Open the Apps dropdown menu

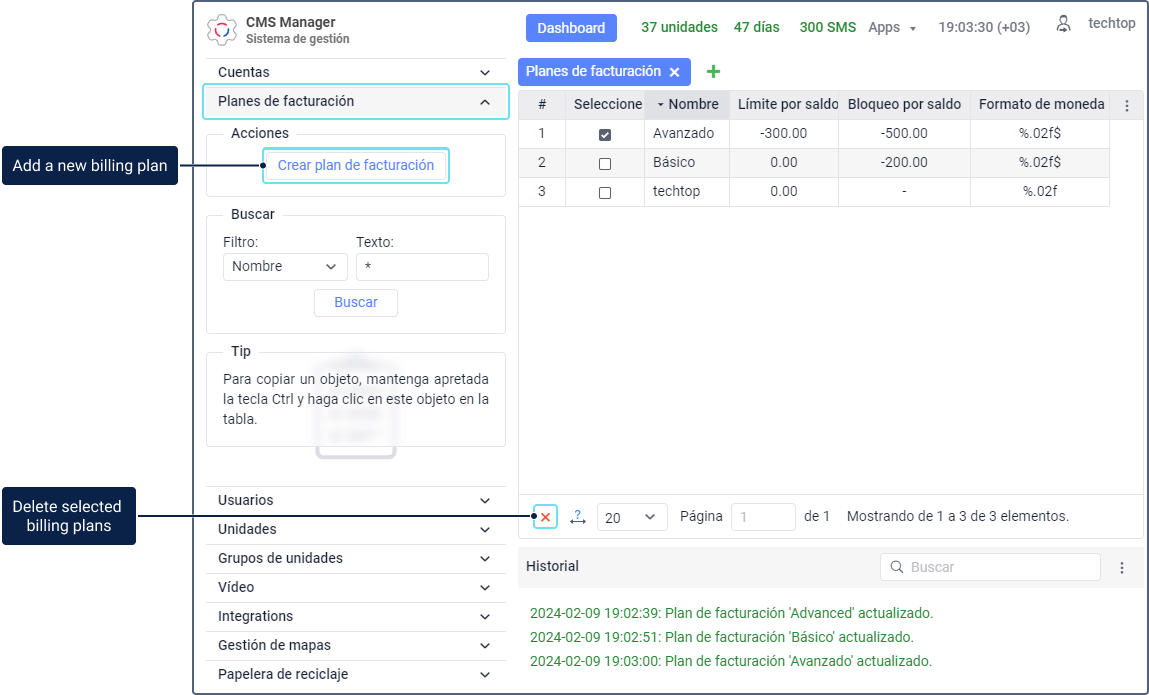tap(892, 28)
